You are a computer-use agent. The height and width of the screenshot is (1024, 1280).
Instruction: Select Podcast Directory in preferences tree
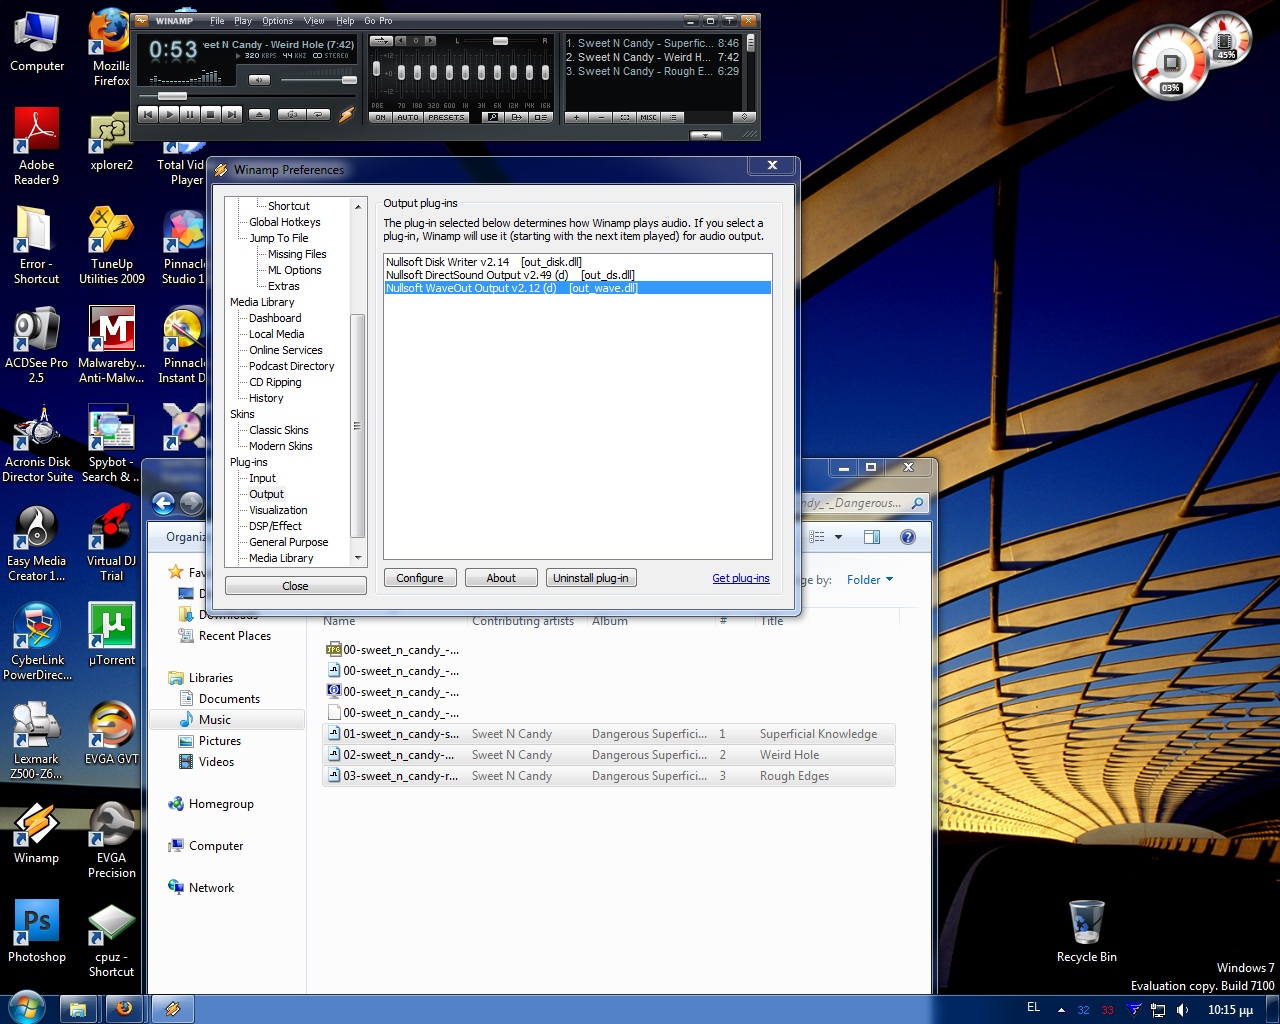click(292, 366)
